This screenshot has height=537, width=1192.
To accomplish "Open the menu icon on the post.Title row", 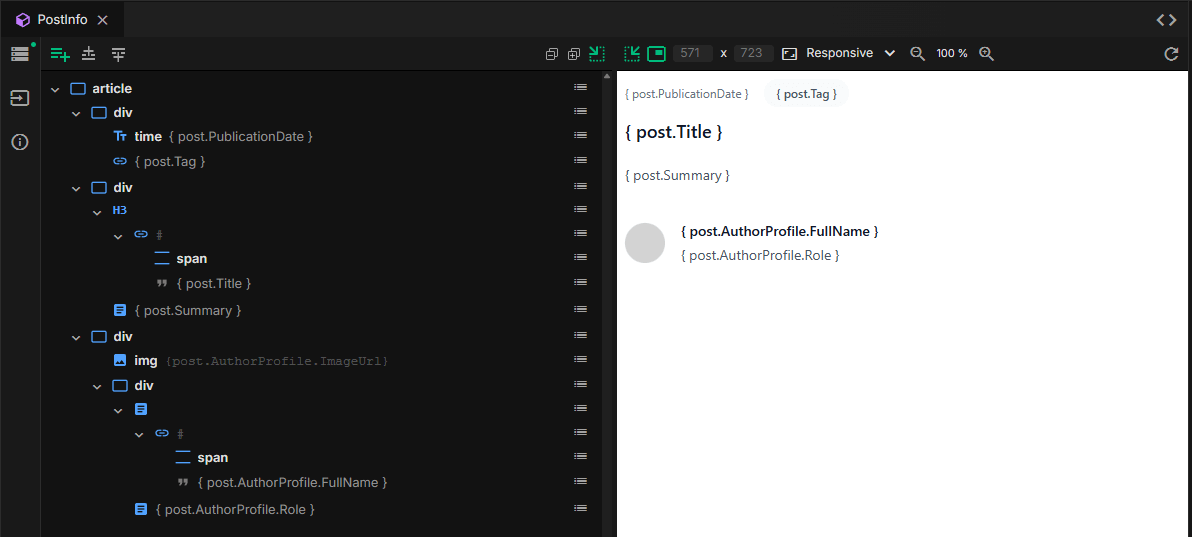I will pyautogui.click(x=581, y=282).
